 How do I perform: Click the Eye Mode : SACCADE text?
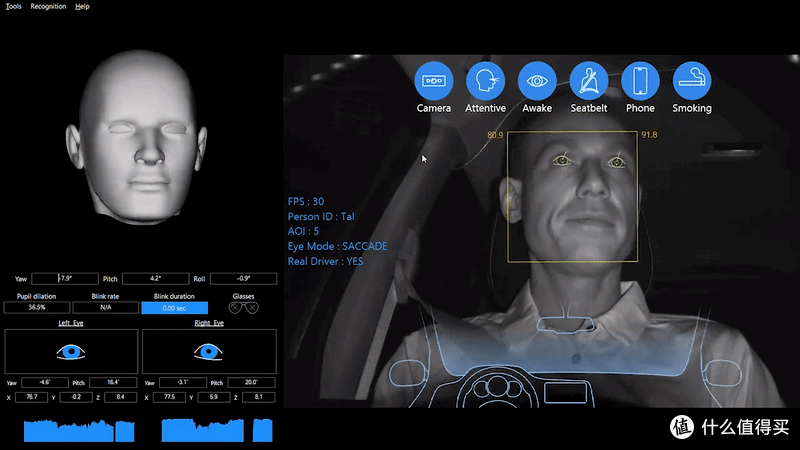(x=337, y=246)
